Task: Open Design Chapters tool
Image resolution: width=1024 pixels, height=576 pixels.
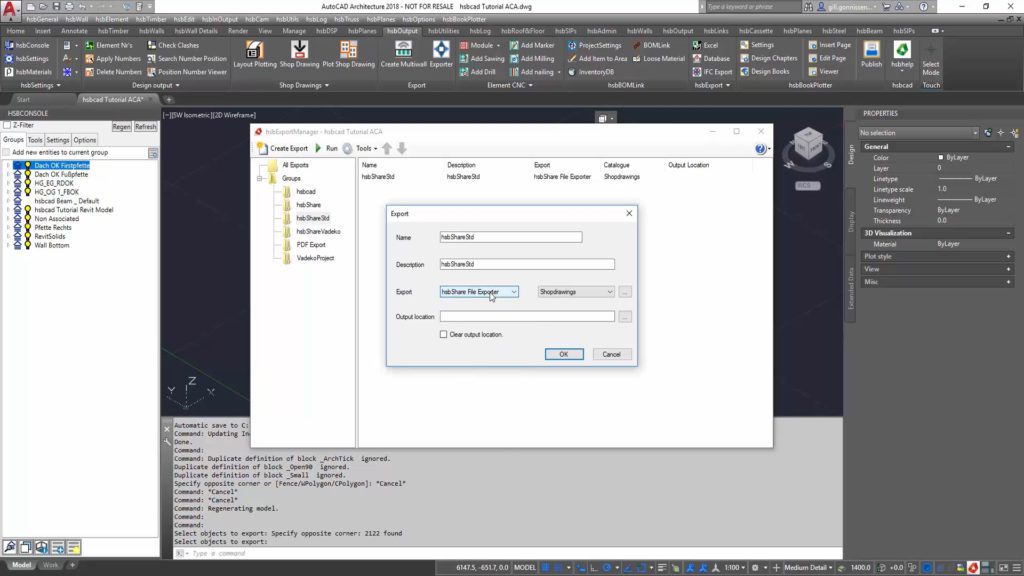Action: [769, 58]
